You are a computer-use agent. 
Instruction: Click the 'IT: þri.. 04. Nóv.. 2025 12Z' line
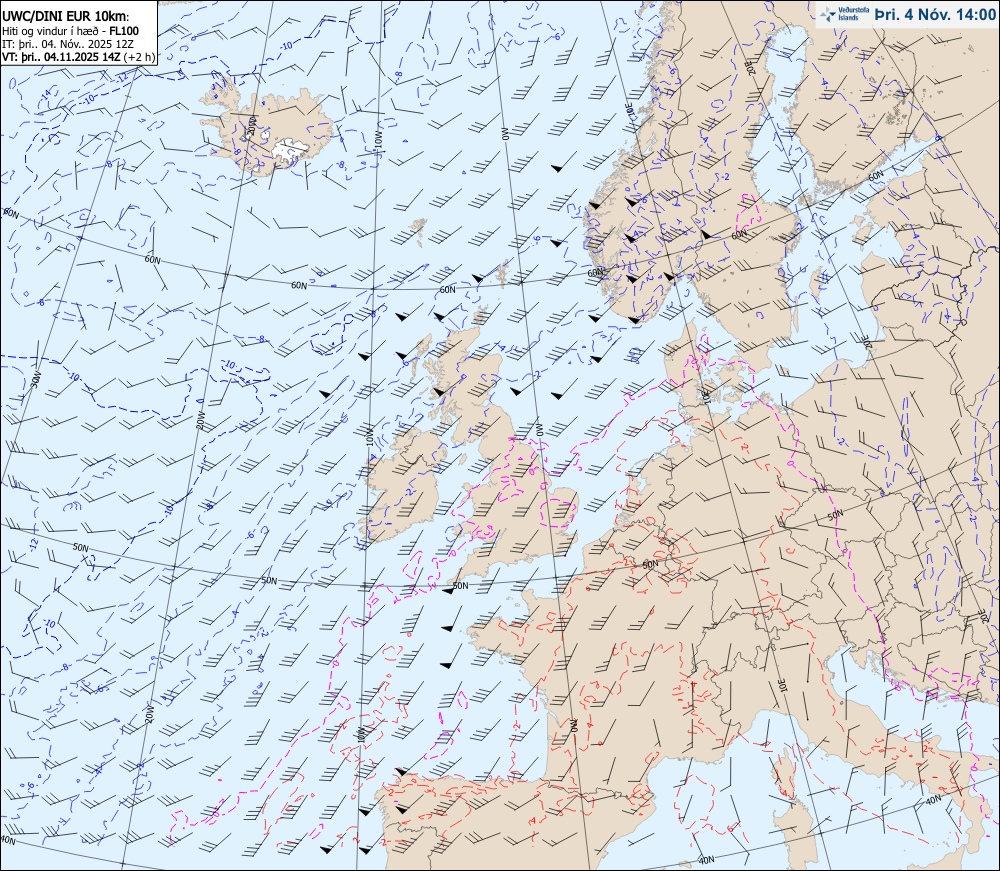[x=69, y=43]
